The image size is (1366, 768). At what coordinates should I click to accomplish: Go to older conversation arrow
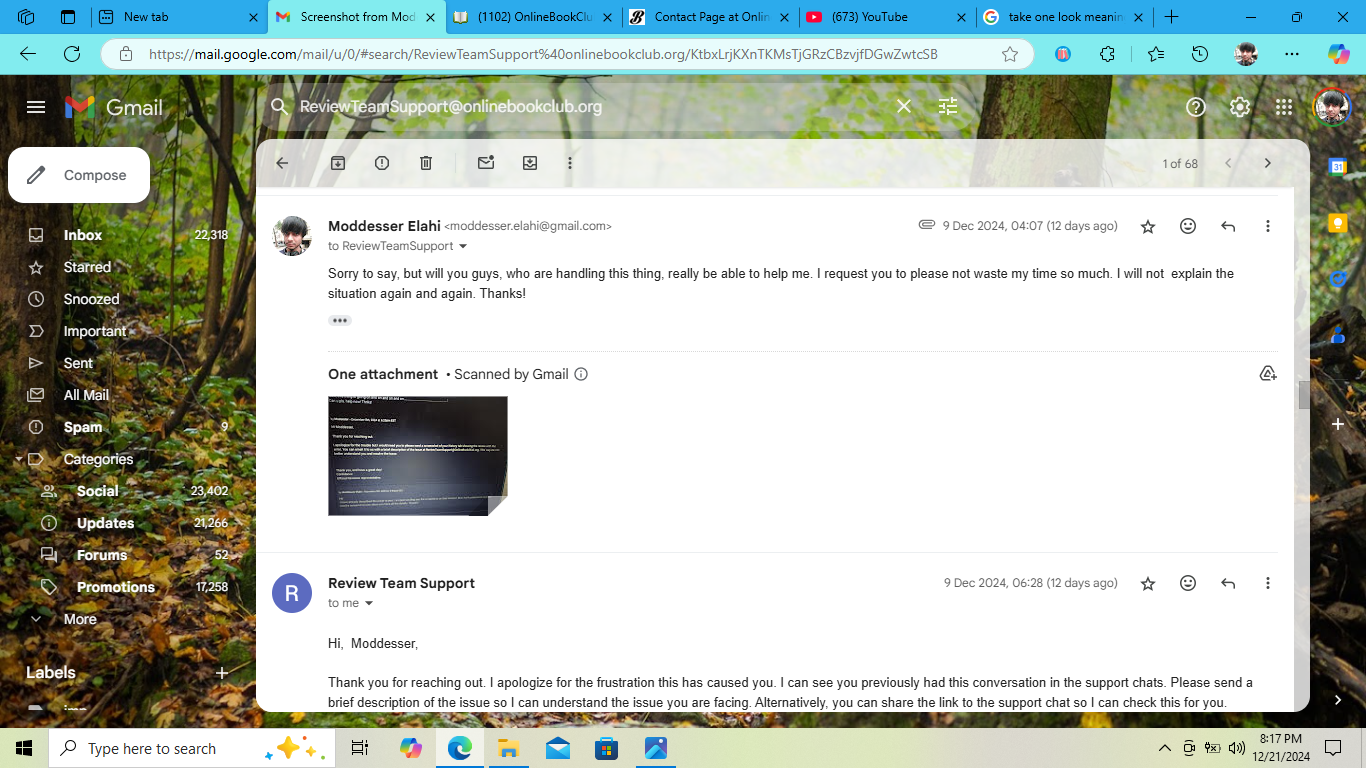point(1268,163)
